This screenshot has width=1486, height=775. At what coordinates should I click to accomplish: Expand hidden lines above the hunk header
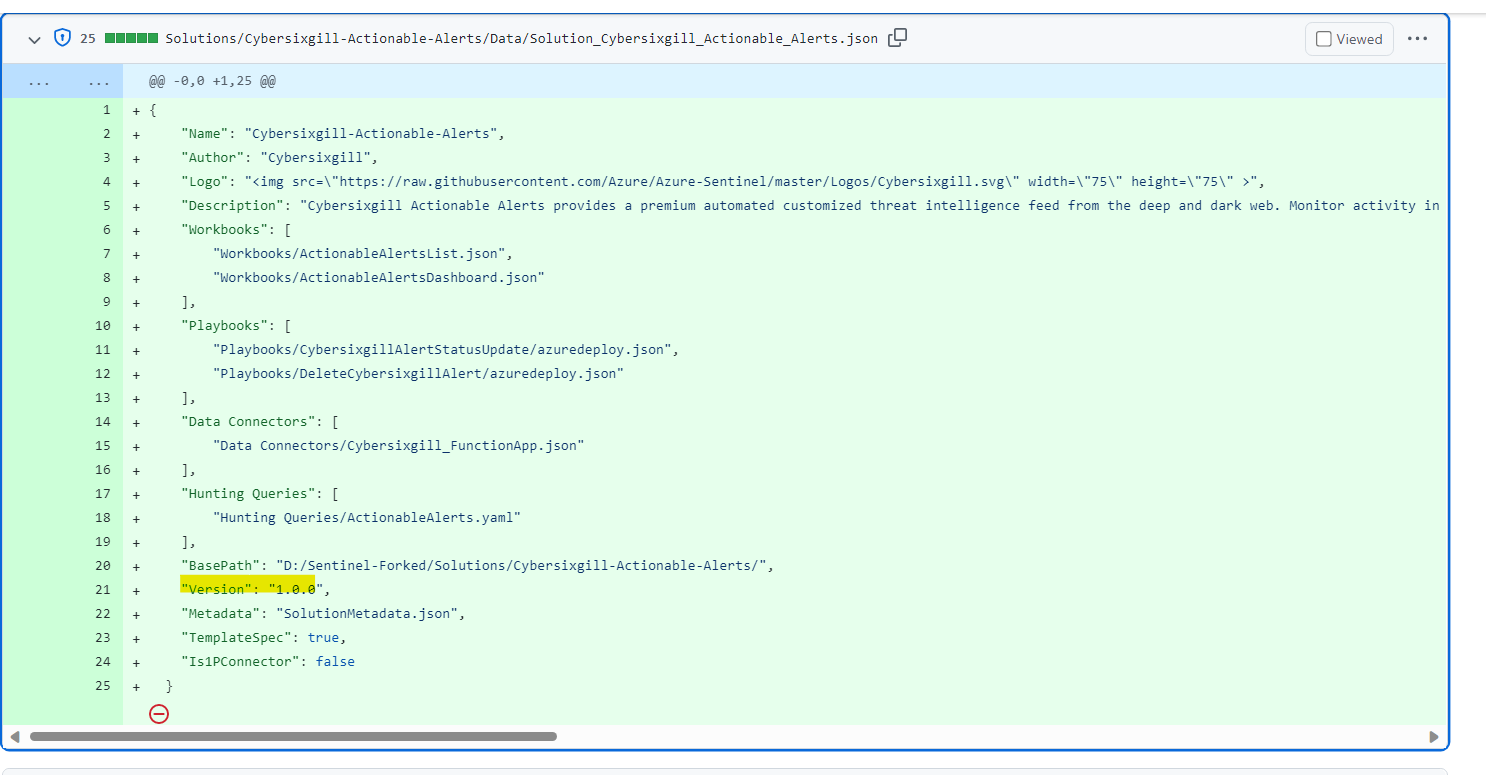pos(62,81)
